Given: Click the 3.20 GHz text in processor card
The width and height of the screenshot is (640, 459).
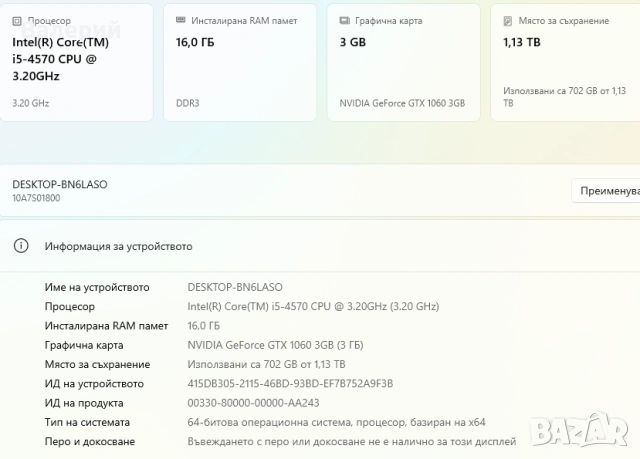Looking at the screenshot, I should click(31, 103).
